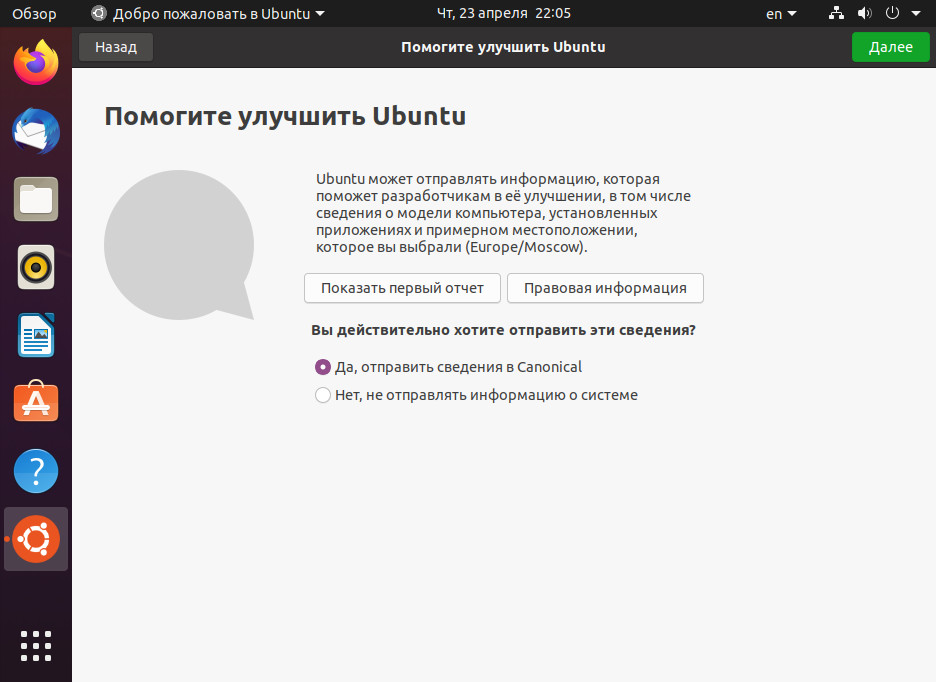Screen dimensions: 936x682
Task: Continue with the Далее button
Action: pos(890,47)
